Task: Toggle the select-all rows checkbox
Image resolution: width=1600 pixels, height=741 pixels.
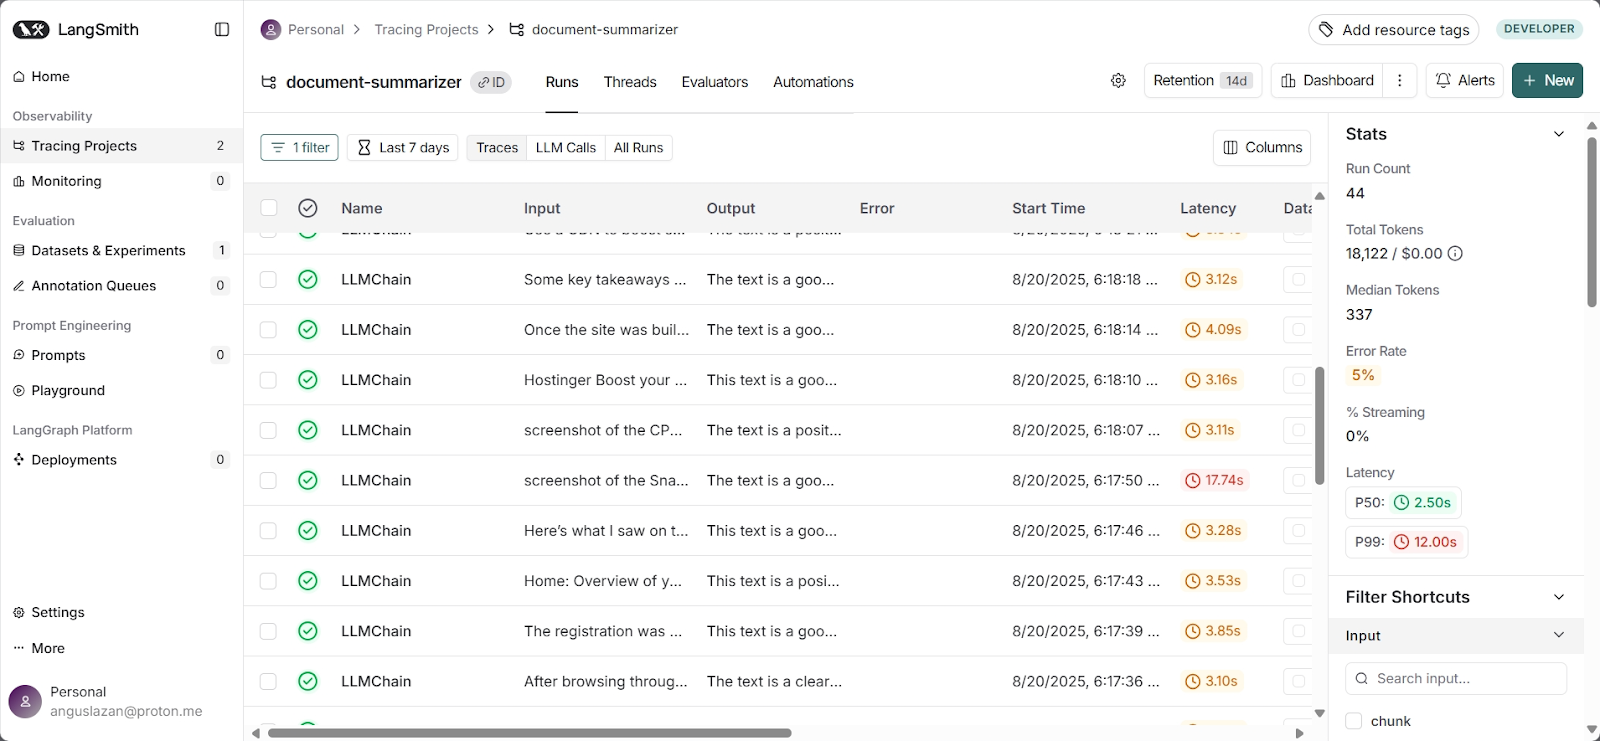Action: [268, 208]
